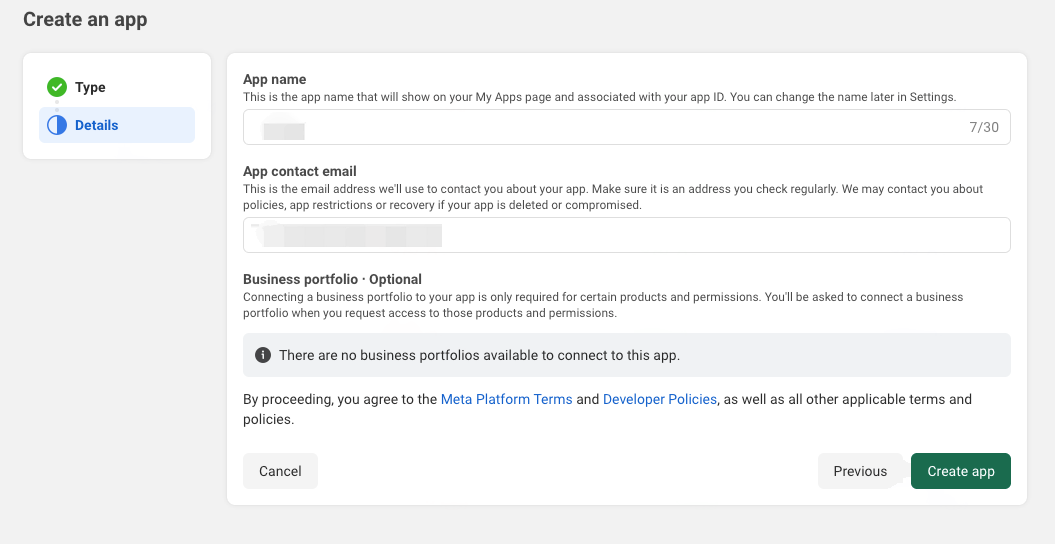Go back with the Previous button
Viewport: 1055px width, 544px height.
[860, 471]
